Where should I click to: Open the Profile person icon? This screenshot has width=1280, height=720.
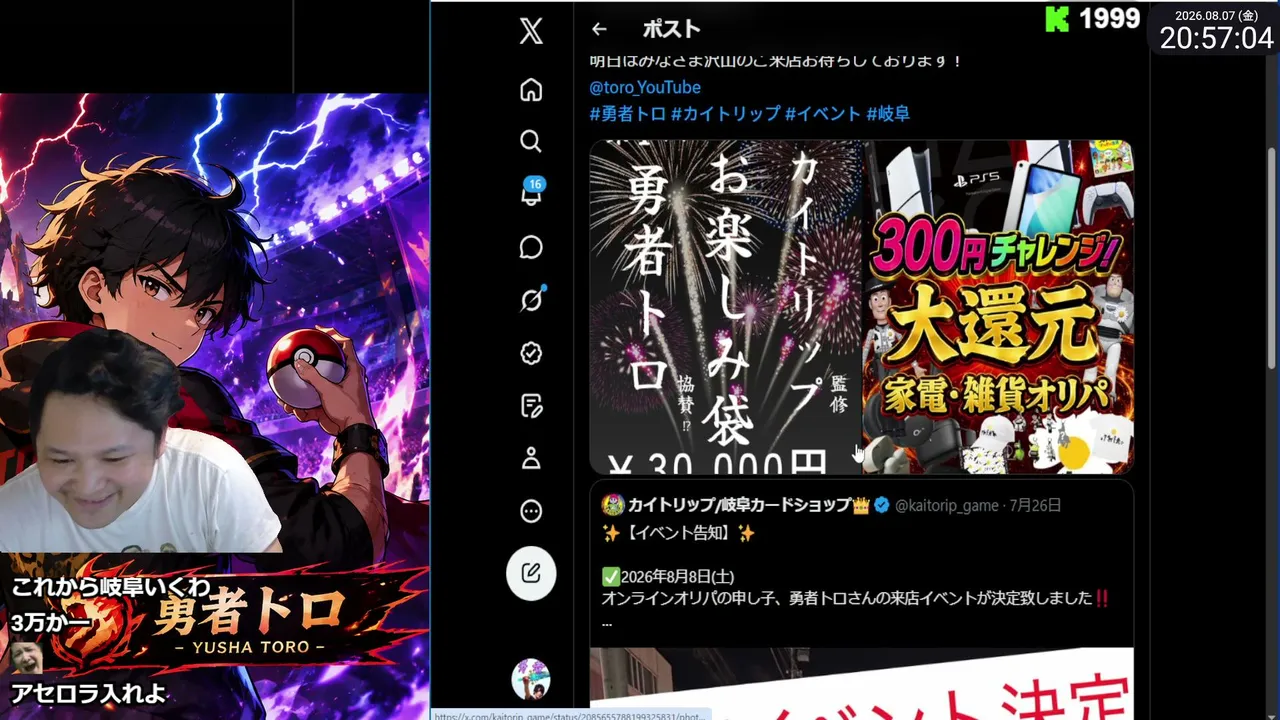click(x=531, y=459)
